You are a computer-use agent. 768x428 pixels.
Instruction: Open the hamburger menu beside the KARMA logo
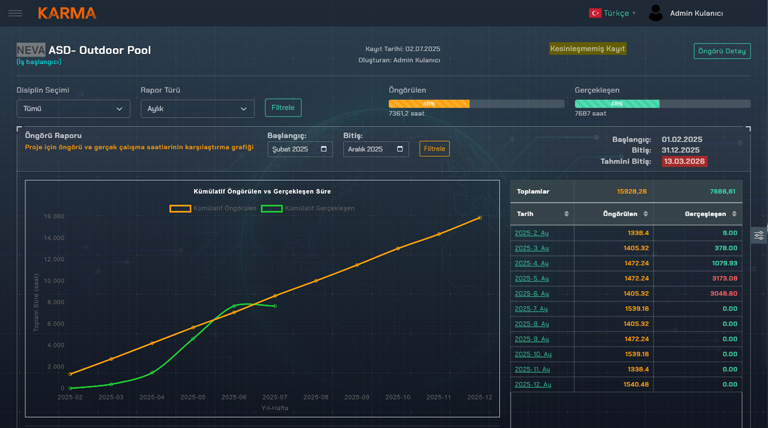[x=15, y=13]
